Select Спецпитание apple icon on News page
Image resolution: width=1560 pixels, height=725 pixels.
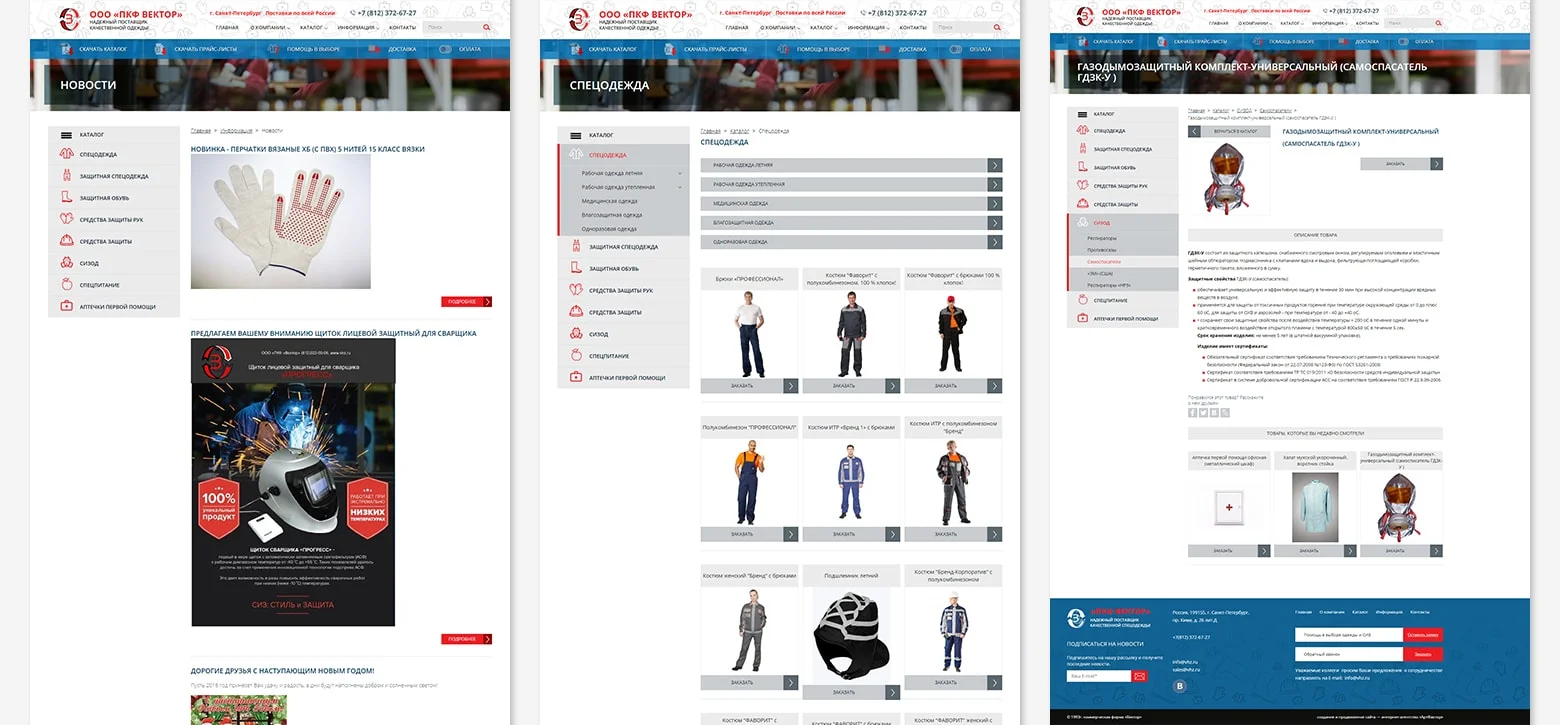click(66, 285)
